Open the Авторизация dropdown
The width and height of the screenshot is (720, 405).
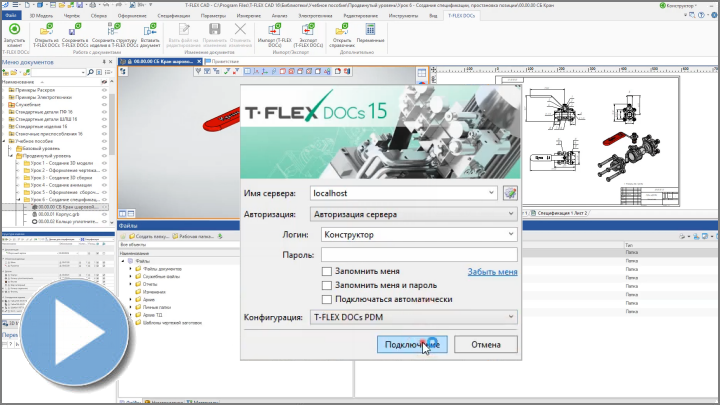pyautogui.click(x=511, y=214)
